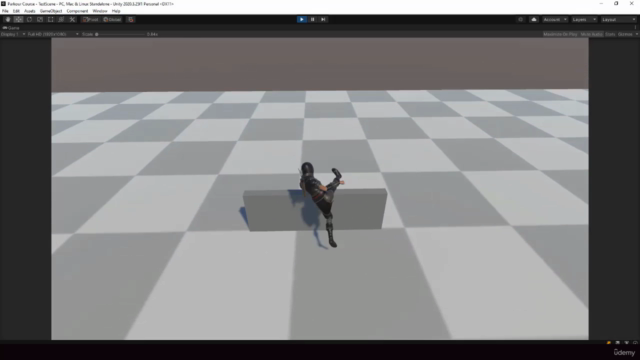This screenshot has height=360, width=640.
Task: Click the ninja character in game view
Action: tap(322, 200)
